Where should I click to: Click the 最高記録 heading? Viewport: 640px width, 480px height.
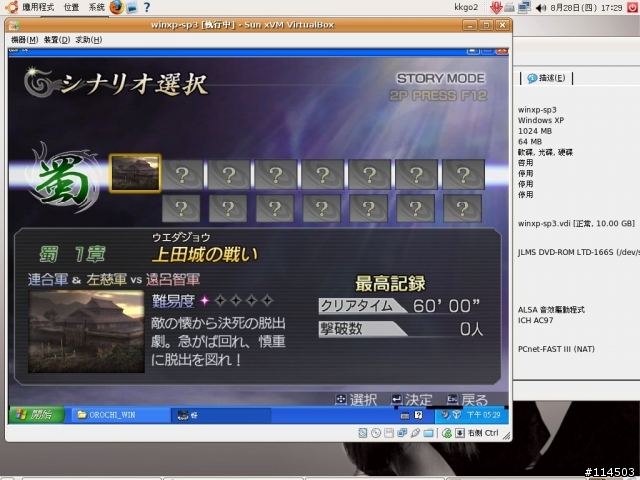tap(390, 283)
